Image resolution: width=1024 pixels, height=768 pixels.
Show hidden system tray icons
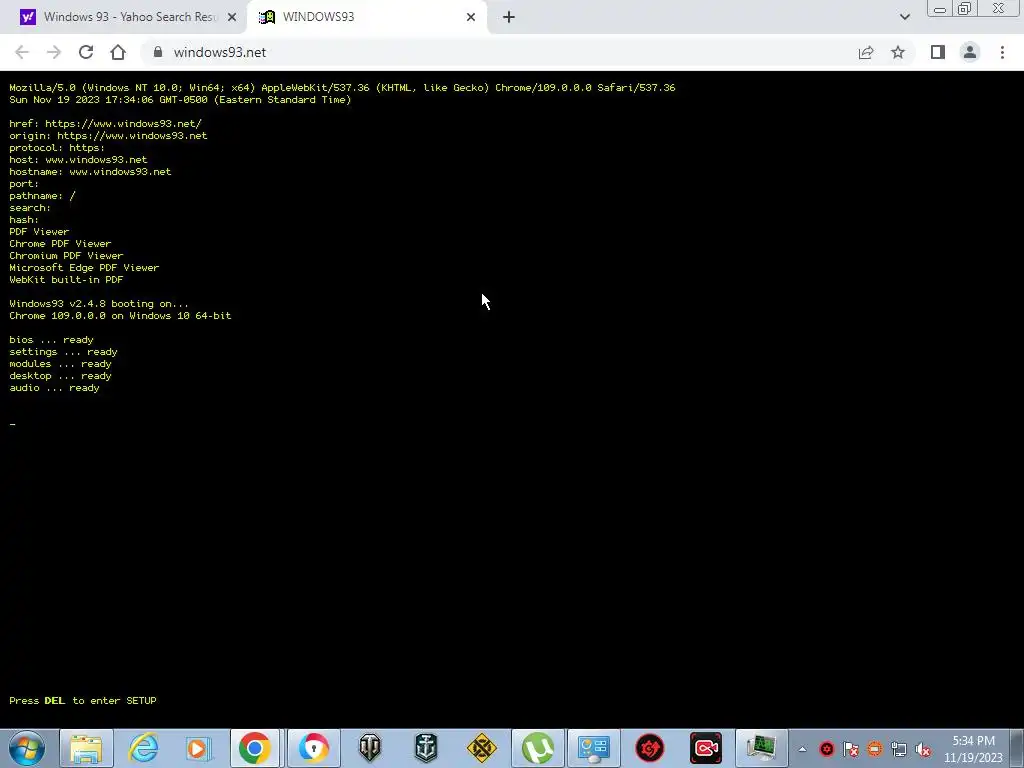pos(802,749)
